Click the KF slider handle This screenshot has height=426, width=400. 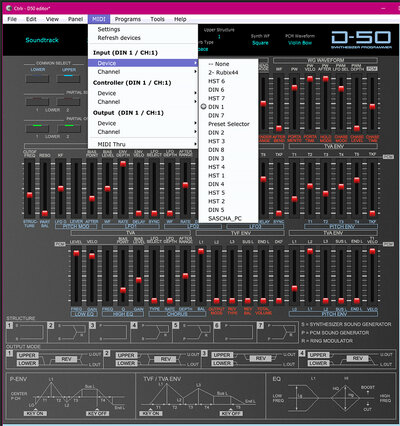pyautogui.click(x=61, y=189)
